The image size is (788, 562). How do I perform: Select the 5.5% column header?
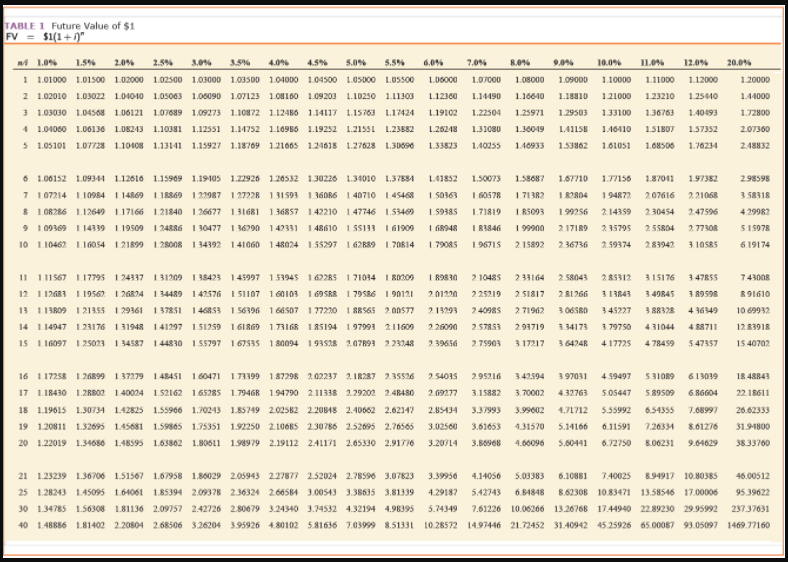tap(395, 63)
